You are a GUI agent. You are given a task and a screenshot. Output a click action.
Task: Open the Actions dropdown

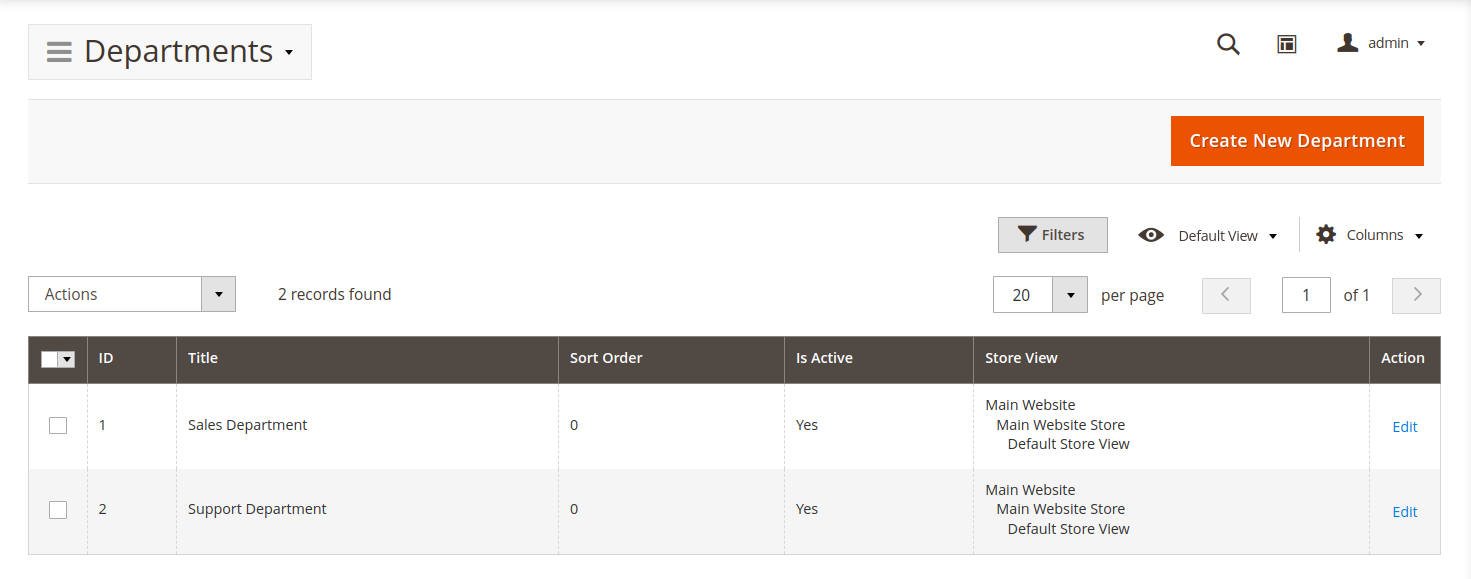pos(132,294)
